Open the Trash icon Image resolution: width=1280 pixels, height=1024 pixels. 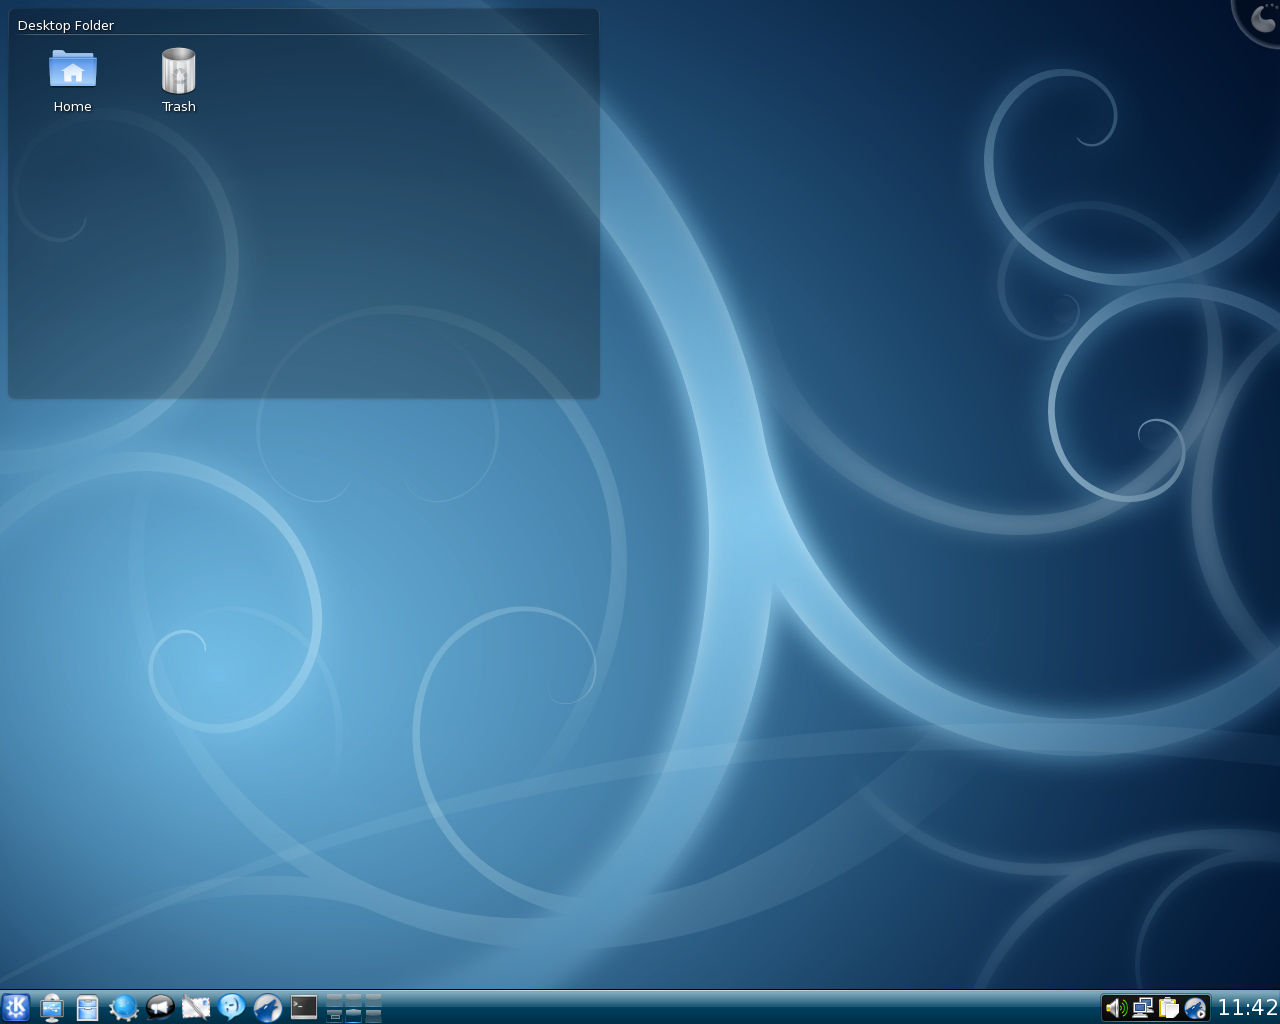(x=178, y=70)
